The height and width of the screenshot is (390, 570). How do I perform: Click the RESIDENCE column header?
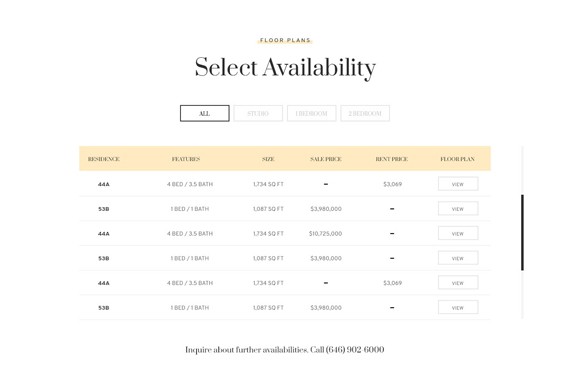(104, 159)
